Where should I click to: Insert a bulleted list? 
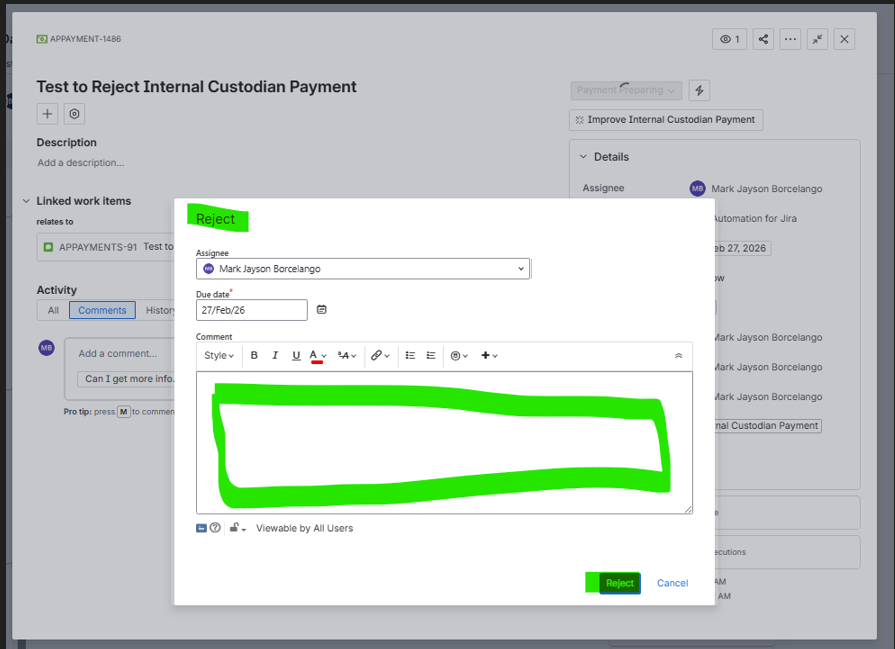[410, 355]
